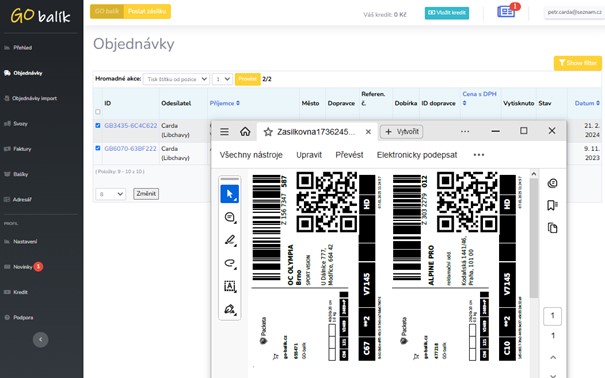This screenshot has width=605, height=378.
Task: Go to home icon in PDF viewer
Action: tap(245, 132)
